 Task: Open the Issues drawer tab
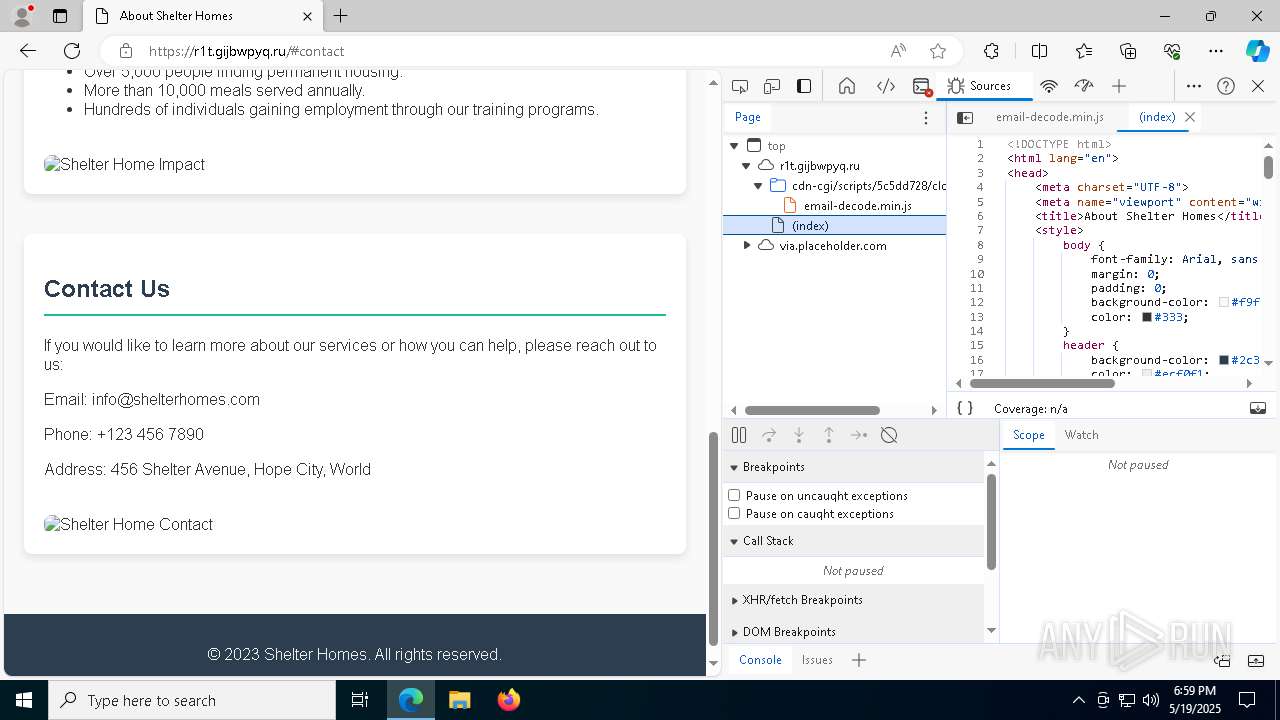817,660
